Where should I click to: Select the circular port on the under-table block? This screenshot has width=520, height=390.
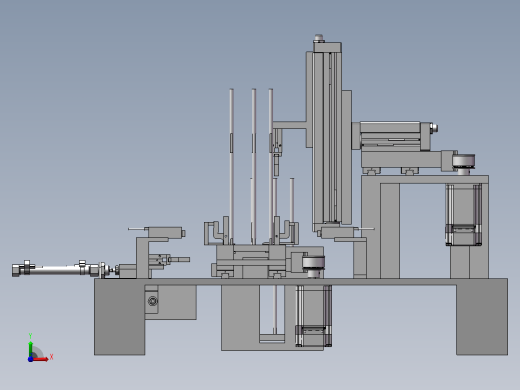tap(152, 301)
